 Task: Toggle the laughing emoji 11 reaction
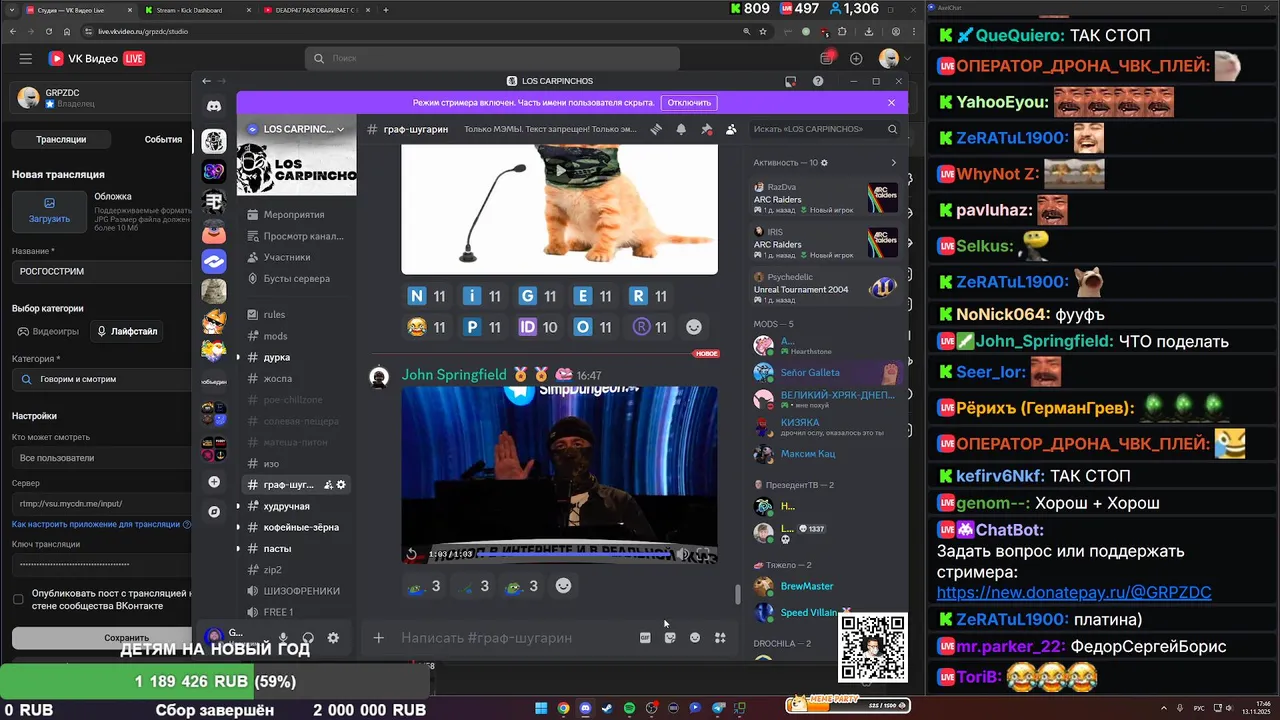[x=427, y=326]
